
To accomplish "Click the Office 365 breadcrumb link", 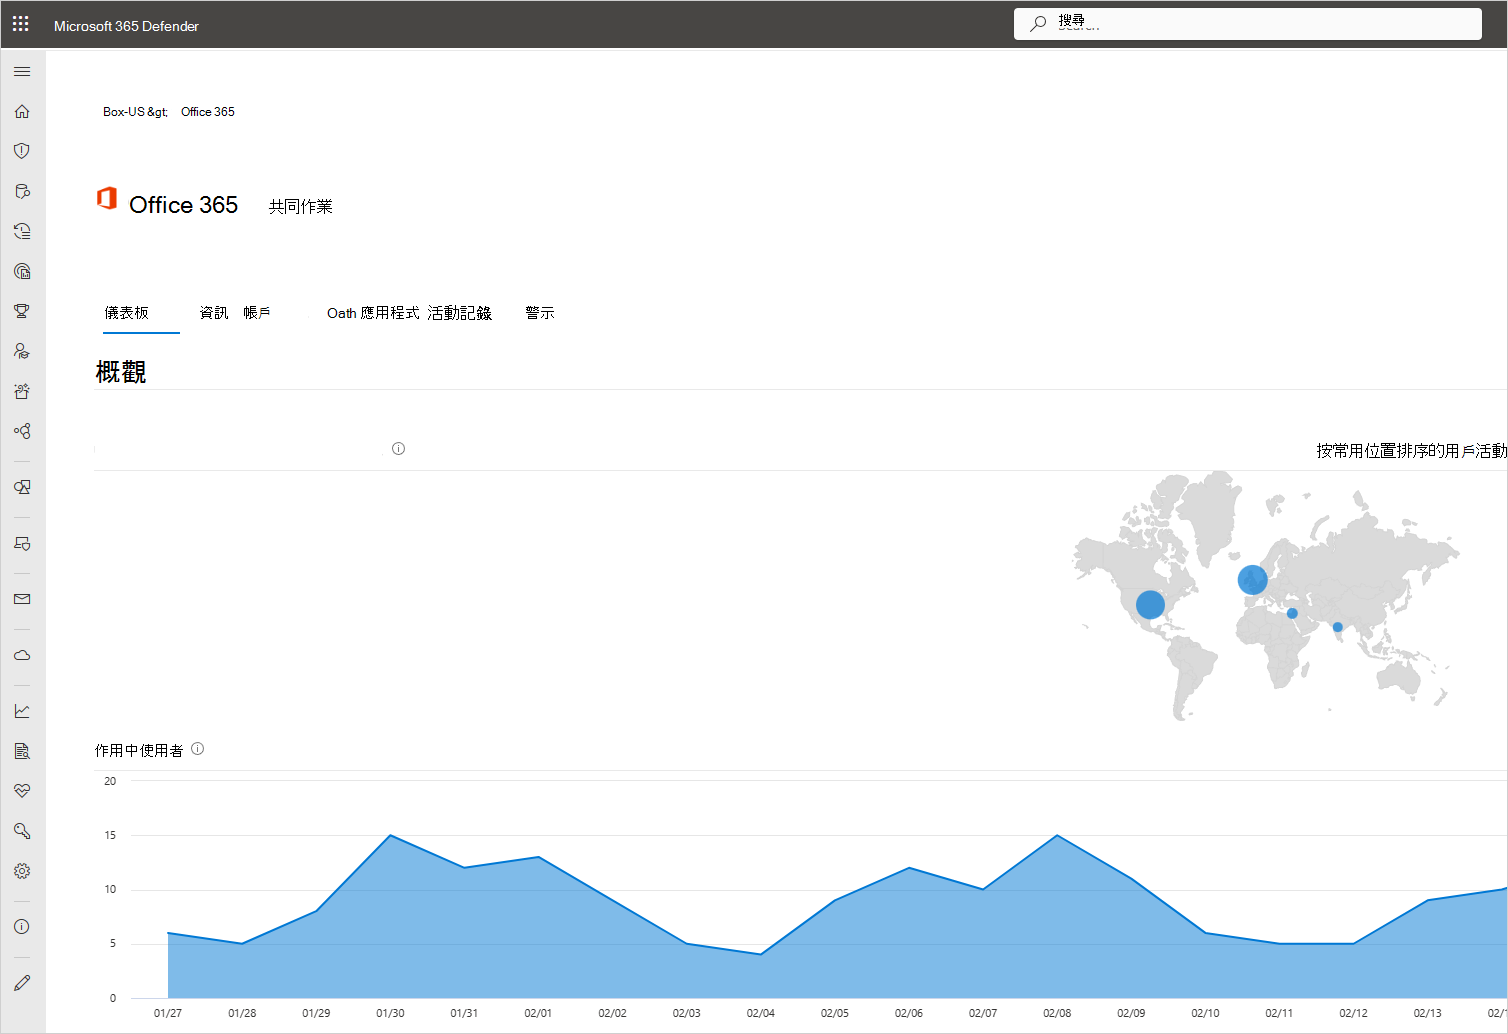I will click(208, 112).
